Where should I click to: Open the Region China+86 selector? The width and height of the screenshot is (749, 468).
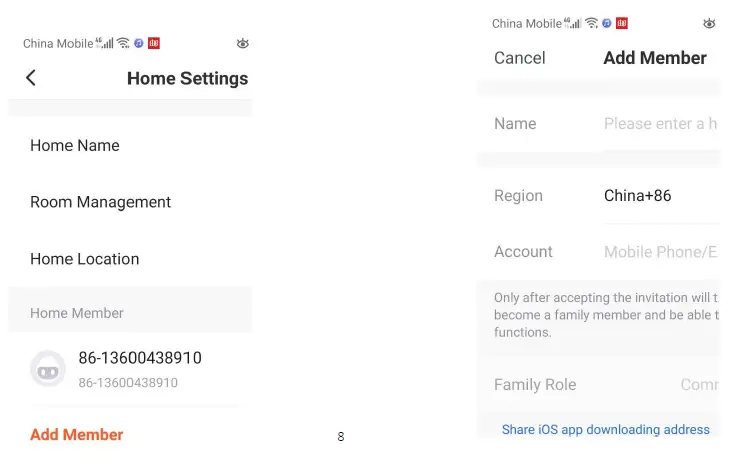point(638,196)
